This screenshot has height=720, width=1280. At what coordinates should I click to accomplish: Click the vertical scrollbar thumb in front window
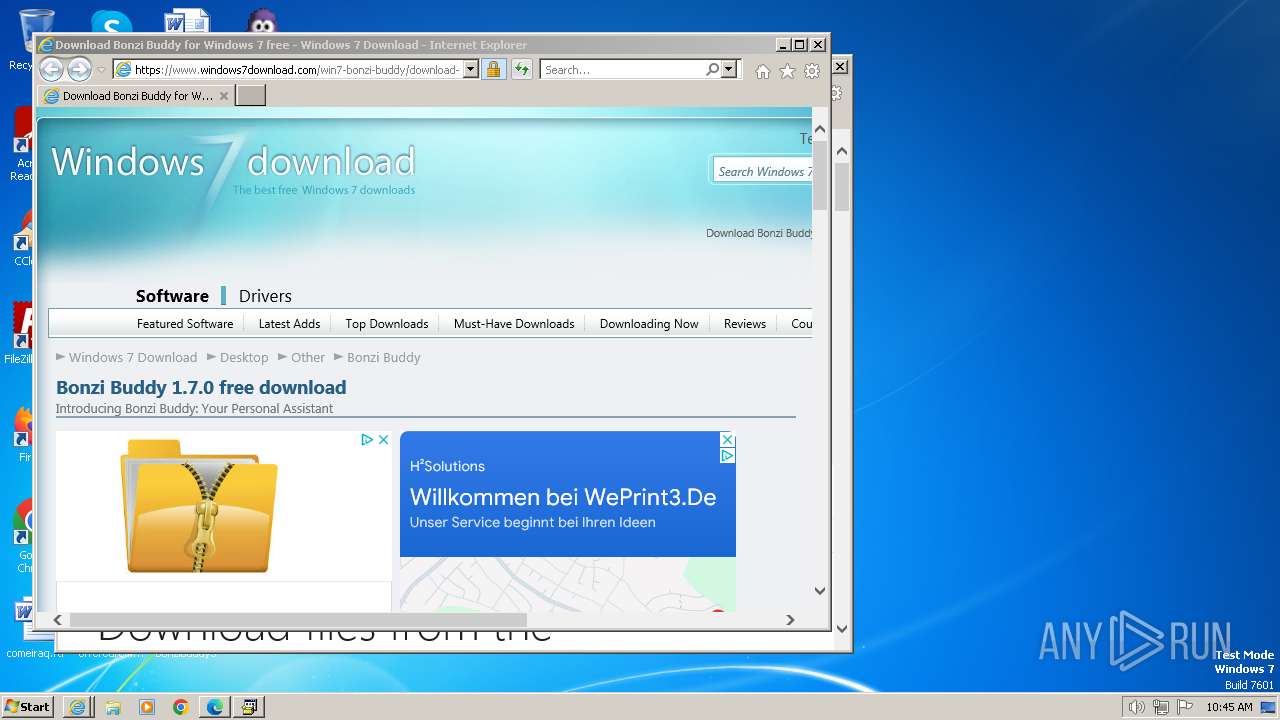pos(820,175)
